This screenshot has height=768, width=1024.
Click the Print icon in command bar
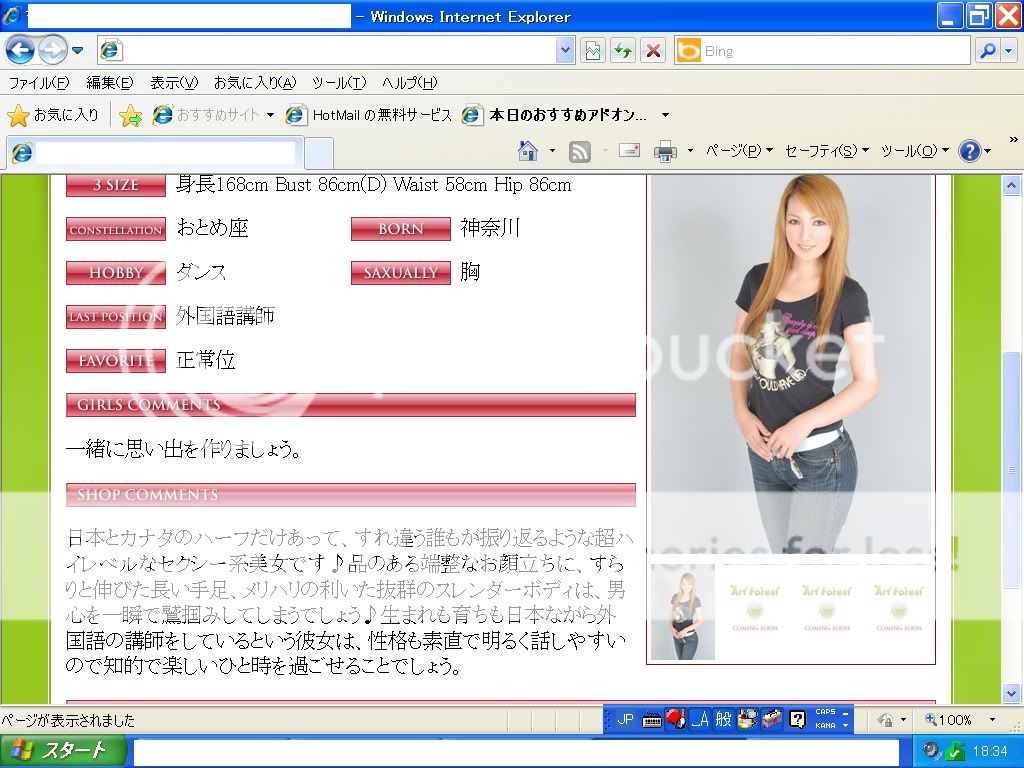665,151
